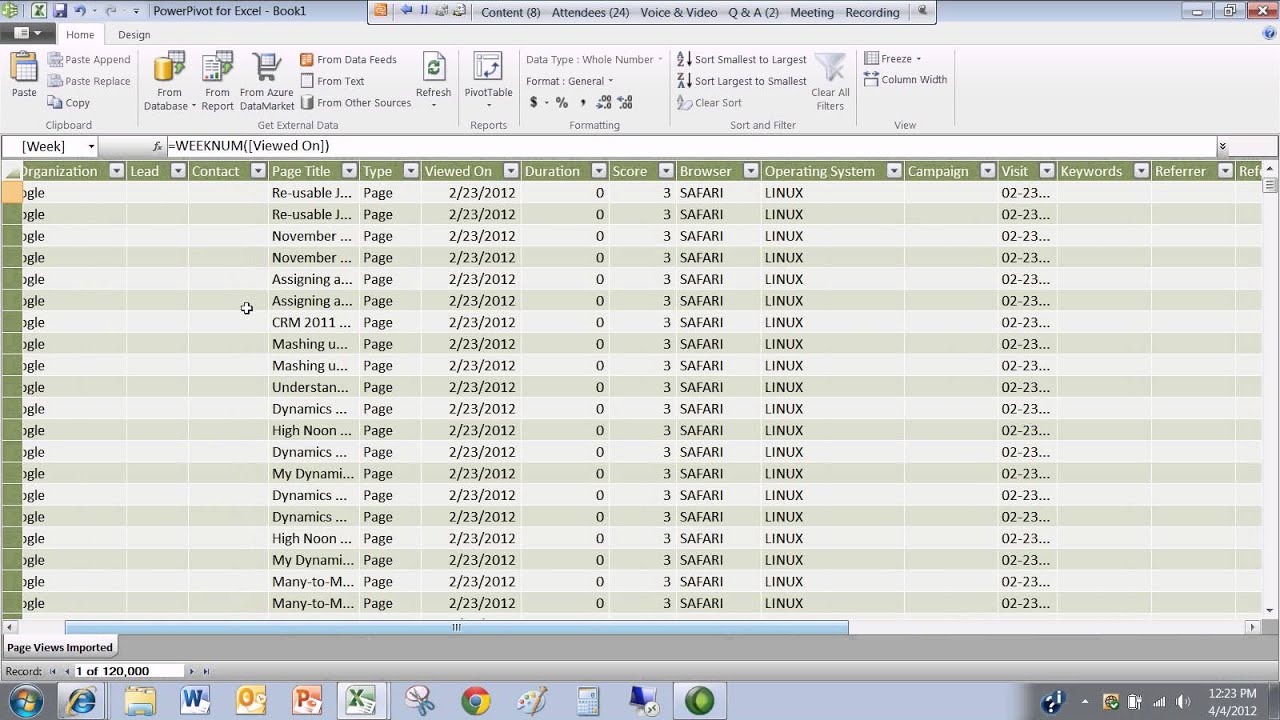This screenshot has width=1280, height=720.
Task: Open Viewed On column filter dropdown
Action: (510, 171)
